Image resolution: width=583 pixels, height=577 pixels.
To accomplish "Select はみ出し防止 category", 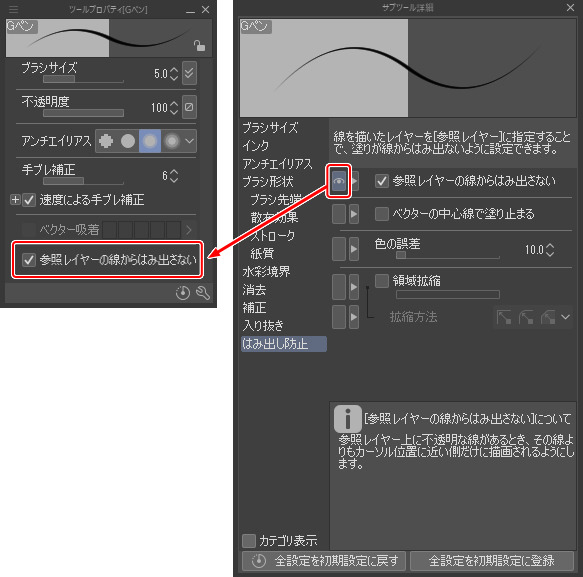I will 284,344.
